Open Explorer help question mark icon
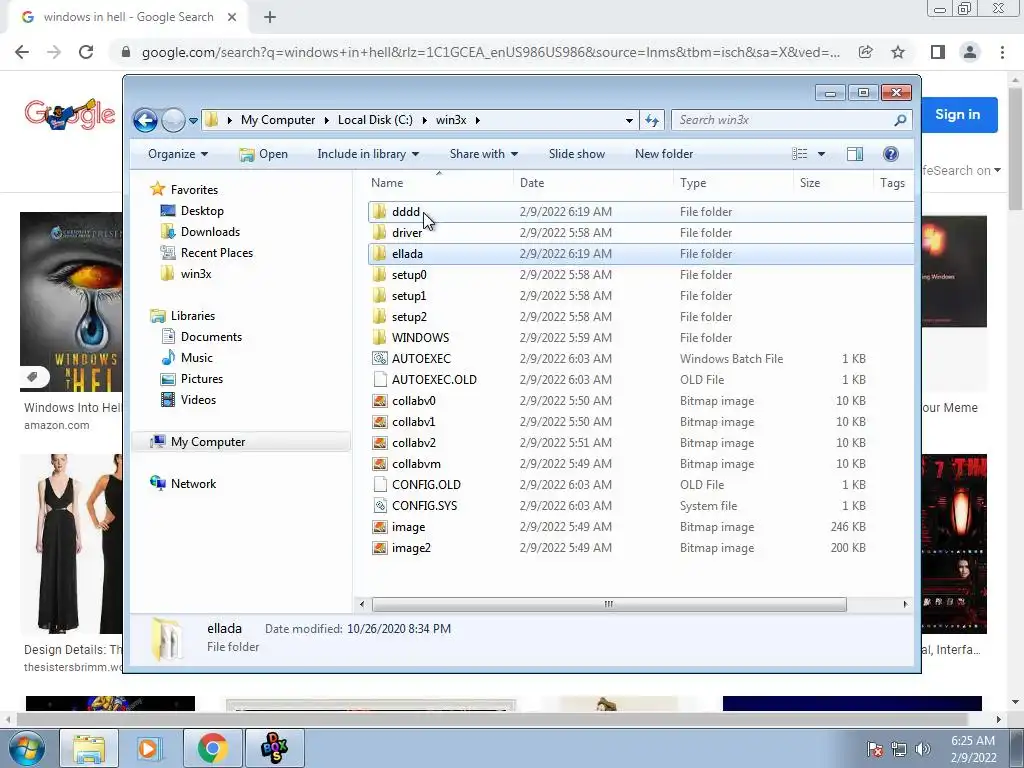The image size is (1024, 768). (x=891, y=154)
